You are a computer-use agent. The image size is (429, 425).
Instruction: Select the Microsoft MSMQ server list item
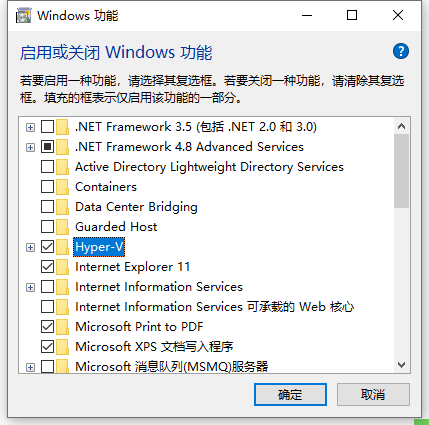(x=172, y=367)
